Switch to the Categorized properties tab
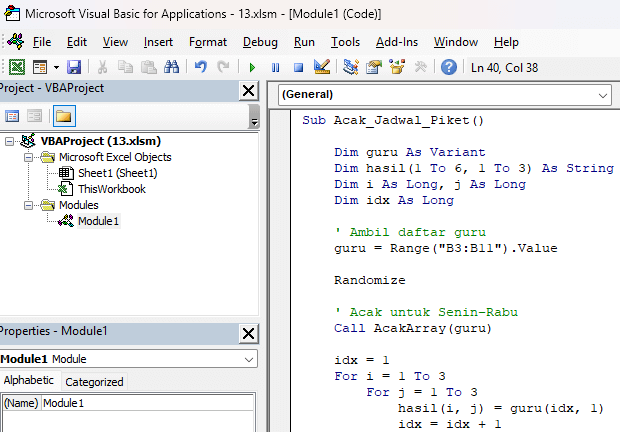The height and width of the screenshot is (432, 620). [x=95, y=382]
